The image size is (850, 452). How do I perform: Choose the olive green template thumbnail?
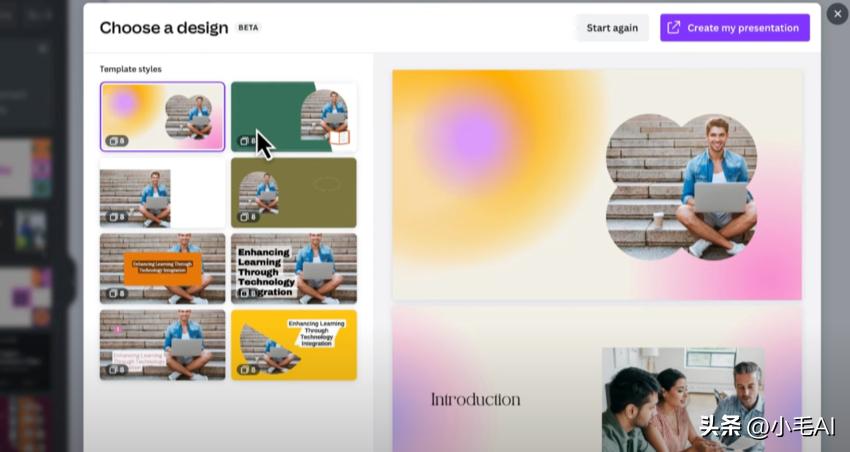pyautogui.click(x=294, y=192)
